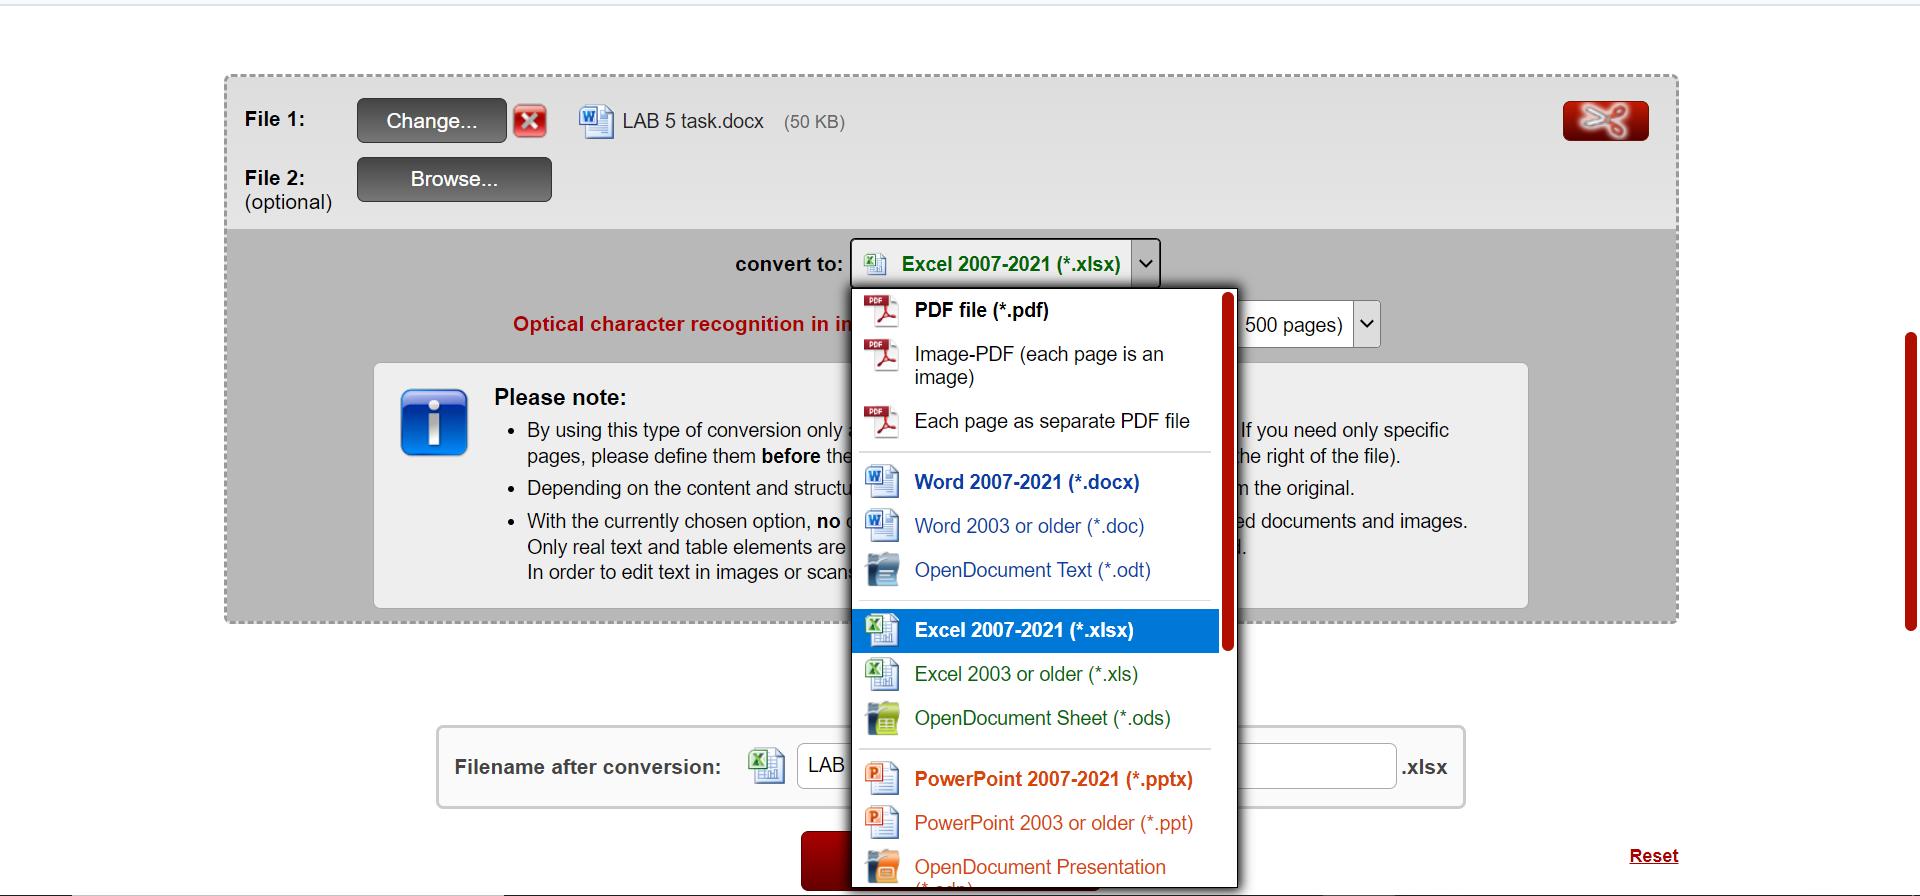Click the LAB 5 task.docx filename
This screenshot has width=1920, height=896.
(693, 121)
